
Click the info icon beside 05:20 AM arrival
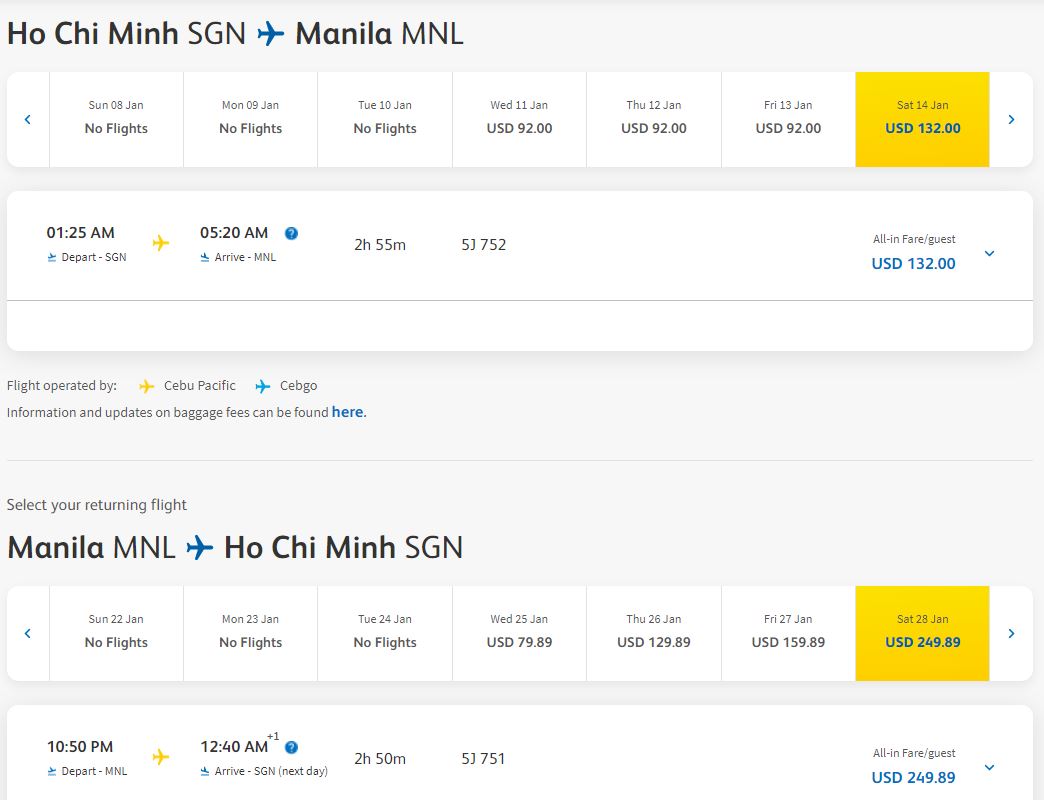[x=291, y=233]
